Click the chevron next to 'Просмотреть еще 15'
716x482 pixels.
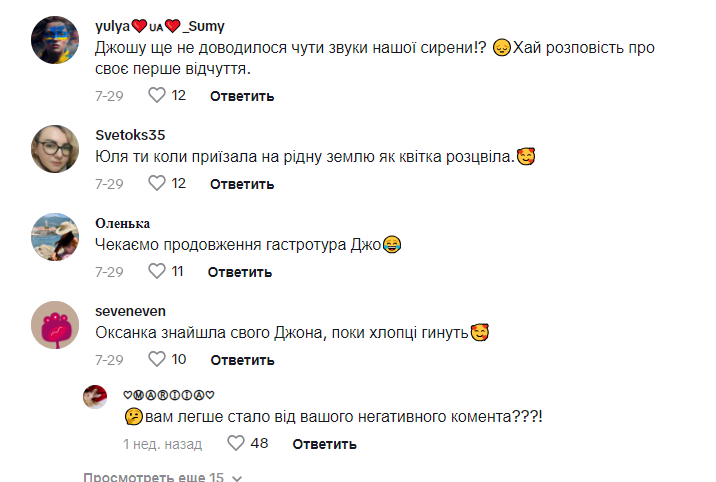click(x=237, y=478)
